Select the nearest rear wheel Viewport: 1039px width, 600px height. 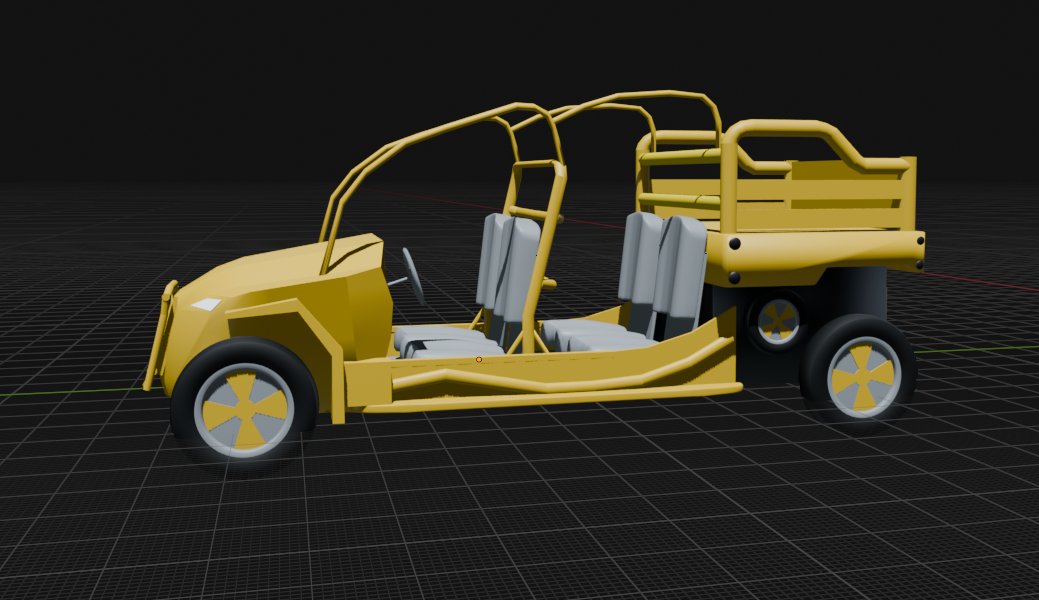(x=859, y=373)
